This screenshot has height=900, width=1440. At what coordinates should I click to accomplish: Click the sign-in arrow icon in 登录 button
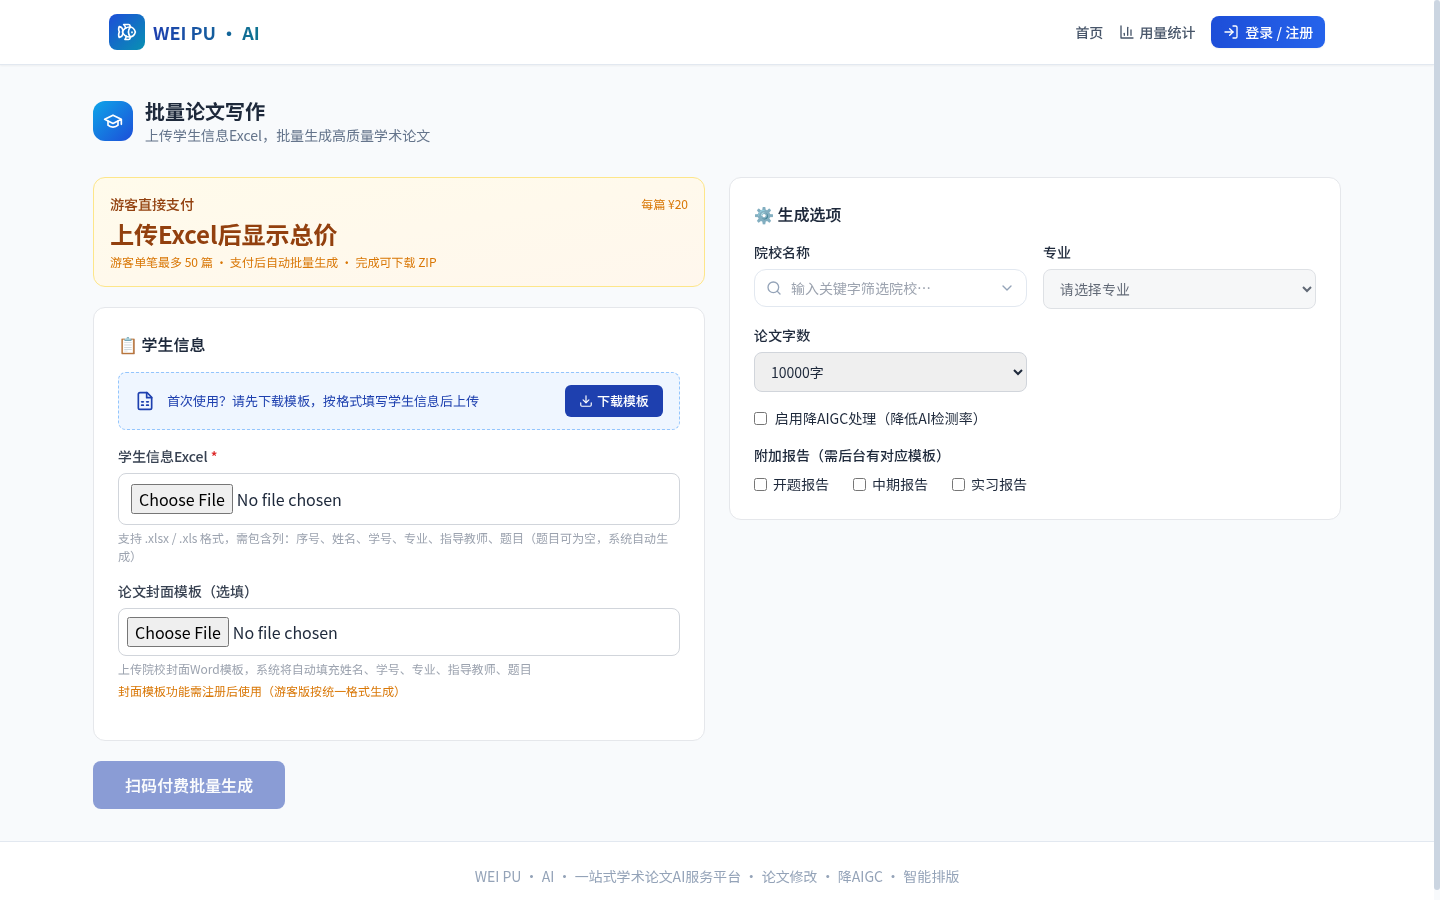point(1231,32)
